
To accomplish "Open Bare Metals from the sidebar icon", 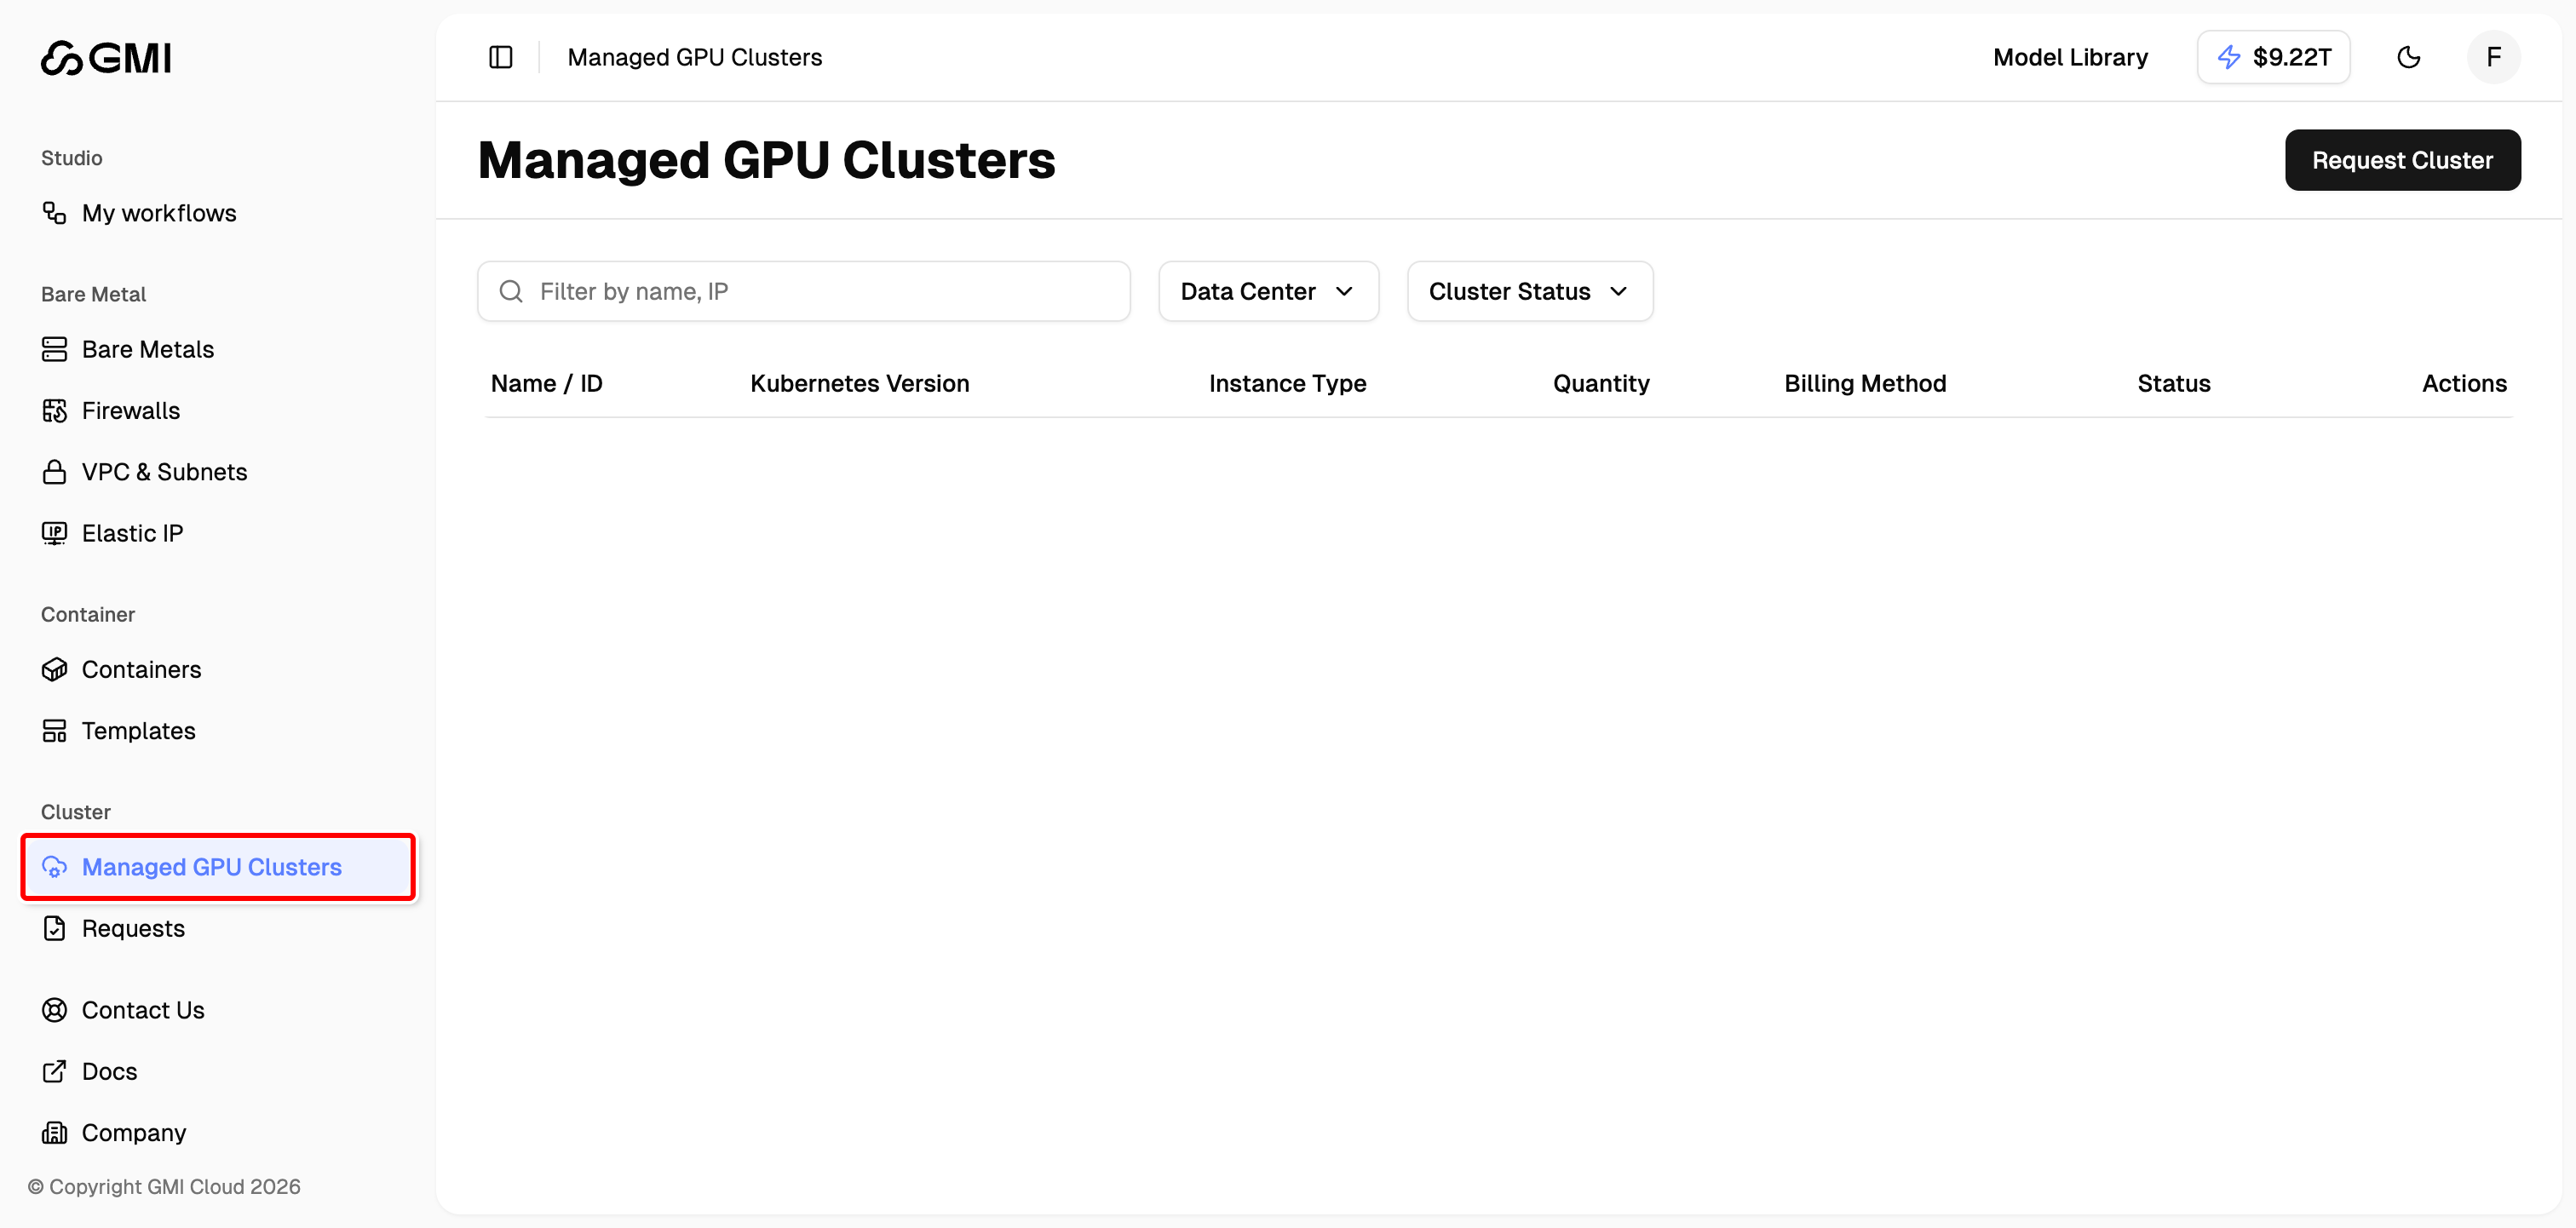I will click(55, 349).
